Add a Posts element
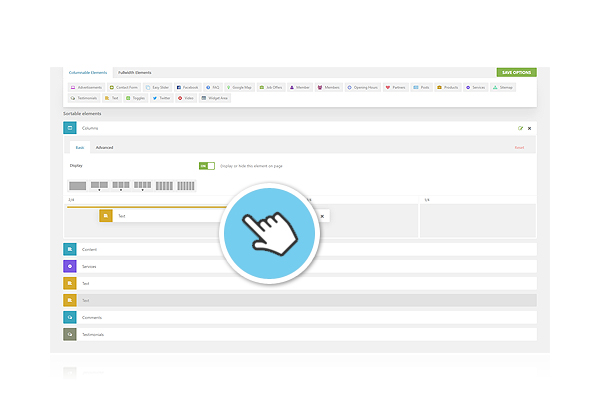Viewport: 600px width, 420px height. [421, 88]
